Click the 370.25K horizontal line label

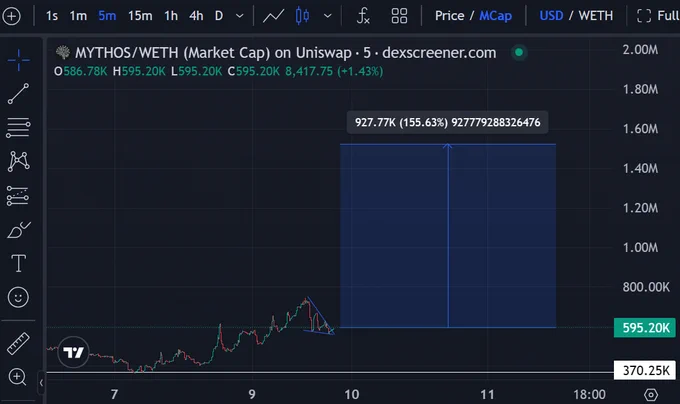click(x=645, y=371)
